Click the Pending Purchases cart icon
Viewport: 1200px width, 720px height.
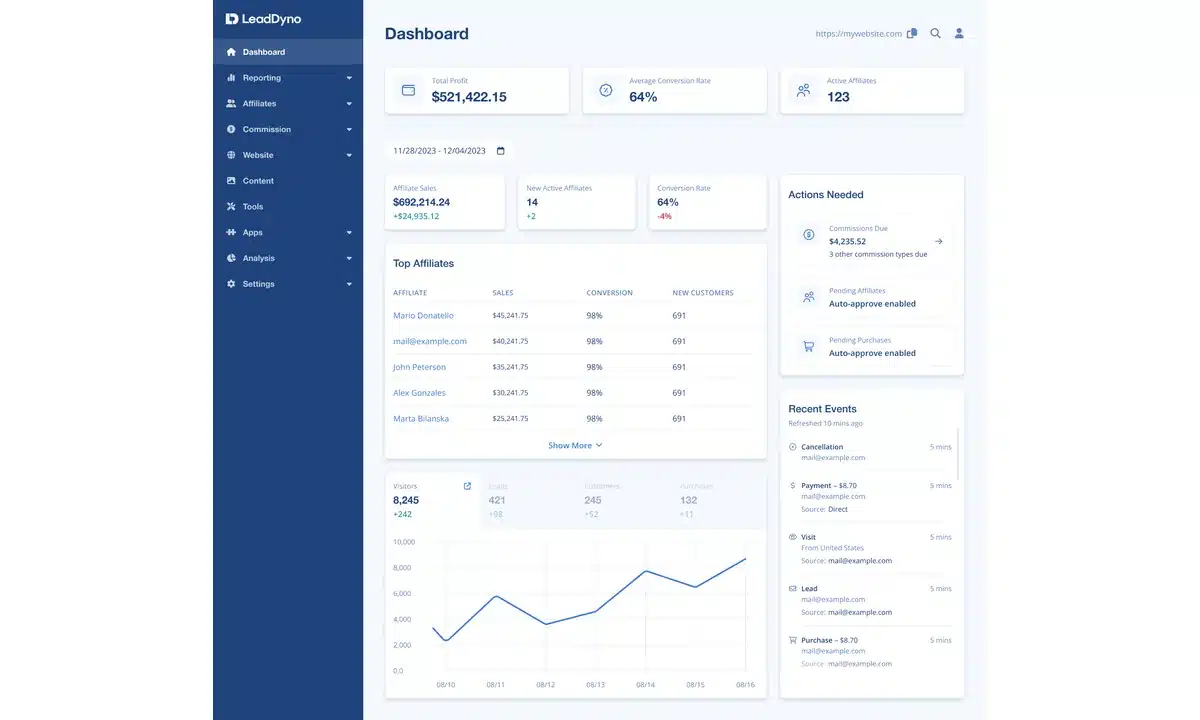pos(808,347)
